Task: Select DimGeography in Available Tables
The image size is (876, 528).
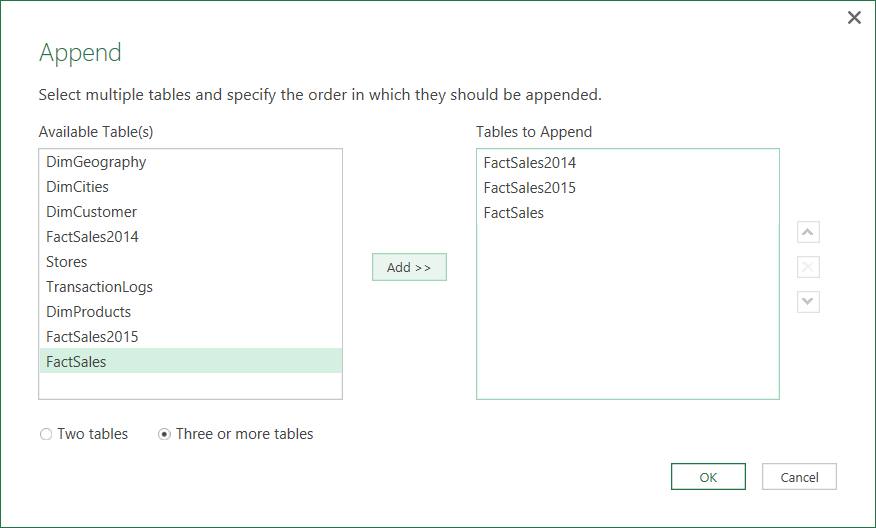Action: pos(96,162)
